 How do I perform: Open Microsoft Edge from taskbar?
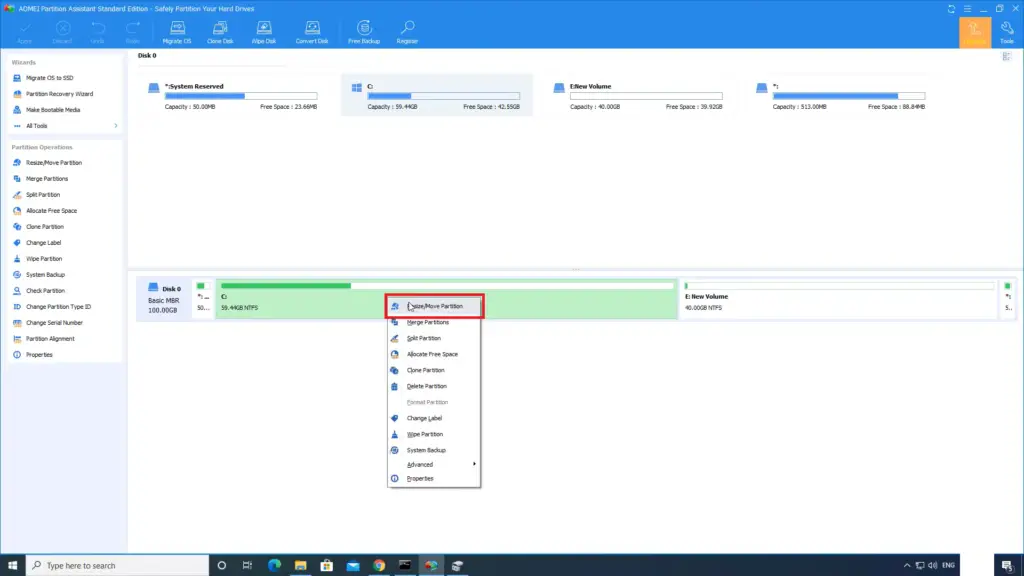(x=274, y=566)
